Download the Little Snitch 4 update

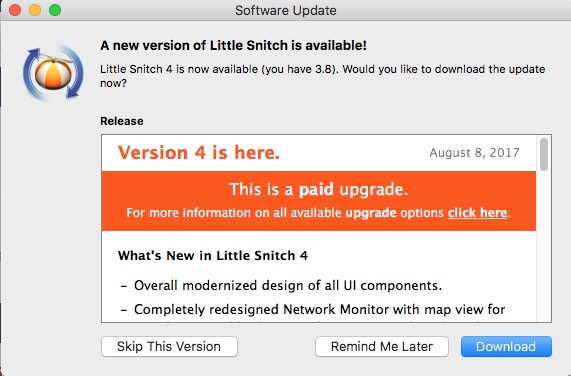coord(506,346)
